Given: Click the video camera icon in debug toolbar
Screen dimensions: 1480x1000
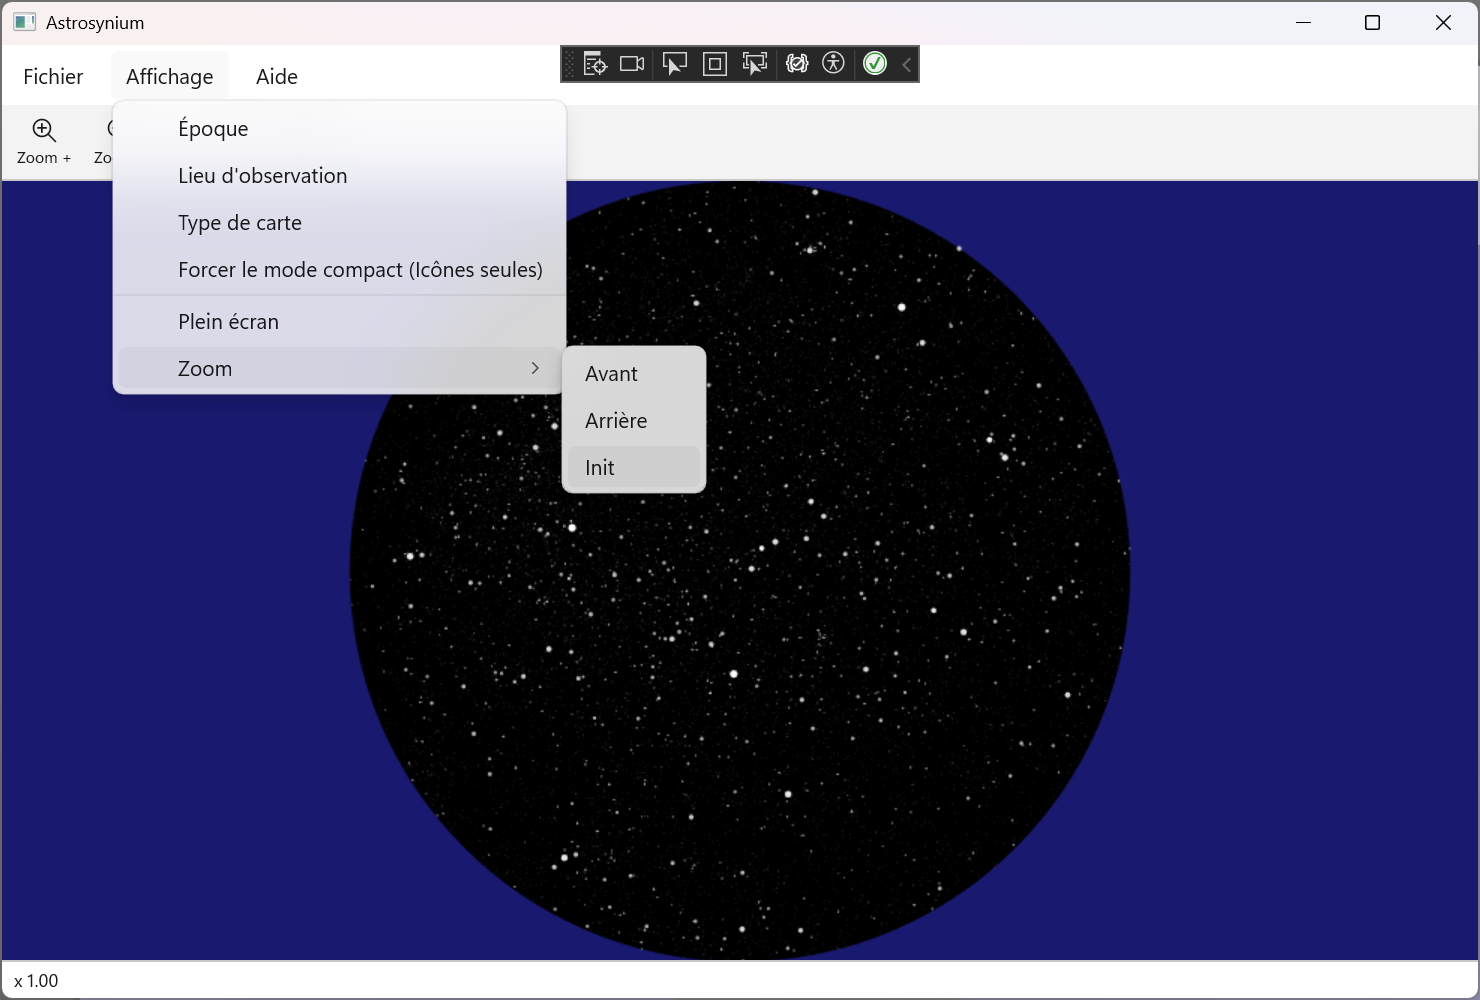Looking at the screenshot, I should pyautogui.click(x=632, y=64).
